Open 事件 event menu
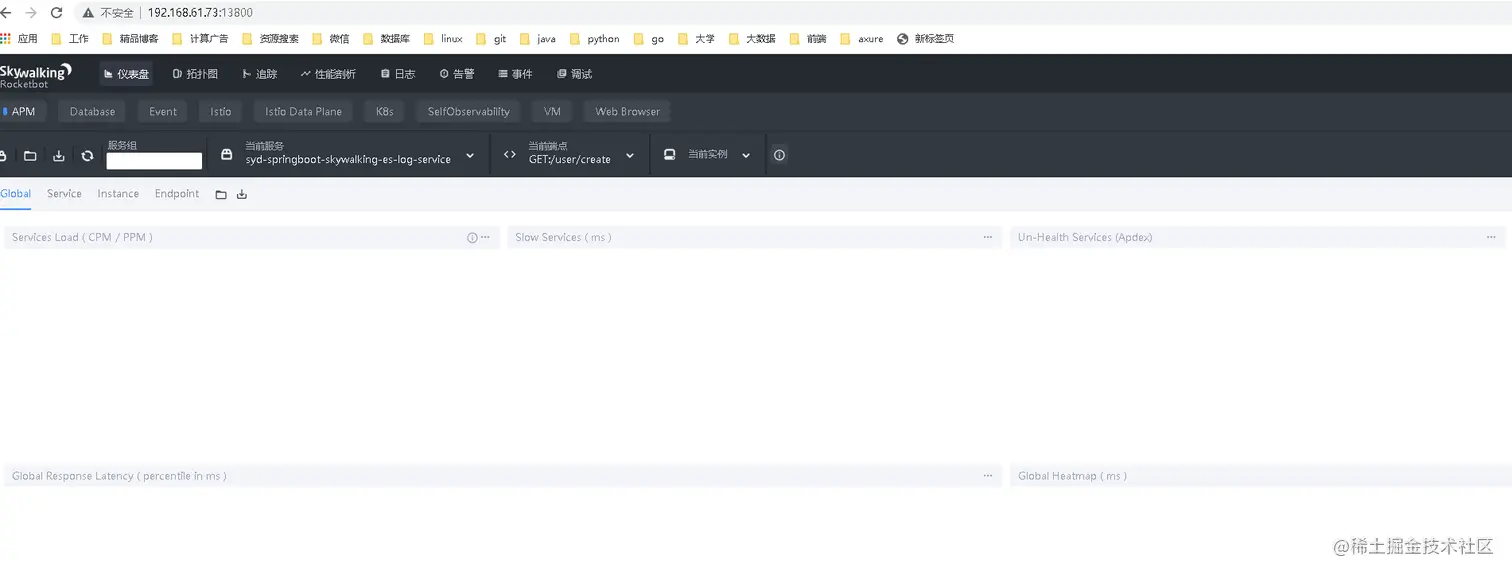This screenshot has width=1512, height=575. (516, 74)
